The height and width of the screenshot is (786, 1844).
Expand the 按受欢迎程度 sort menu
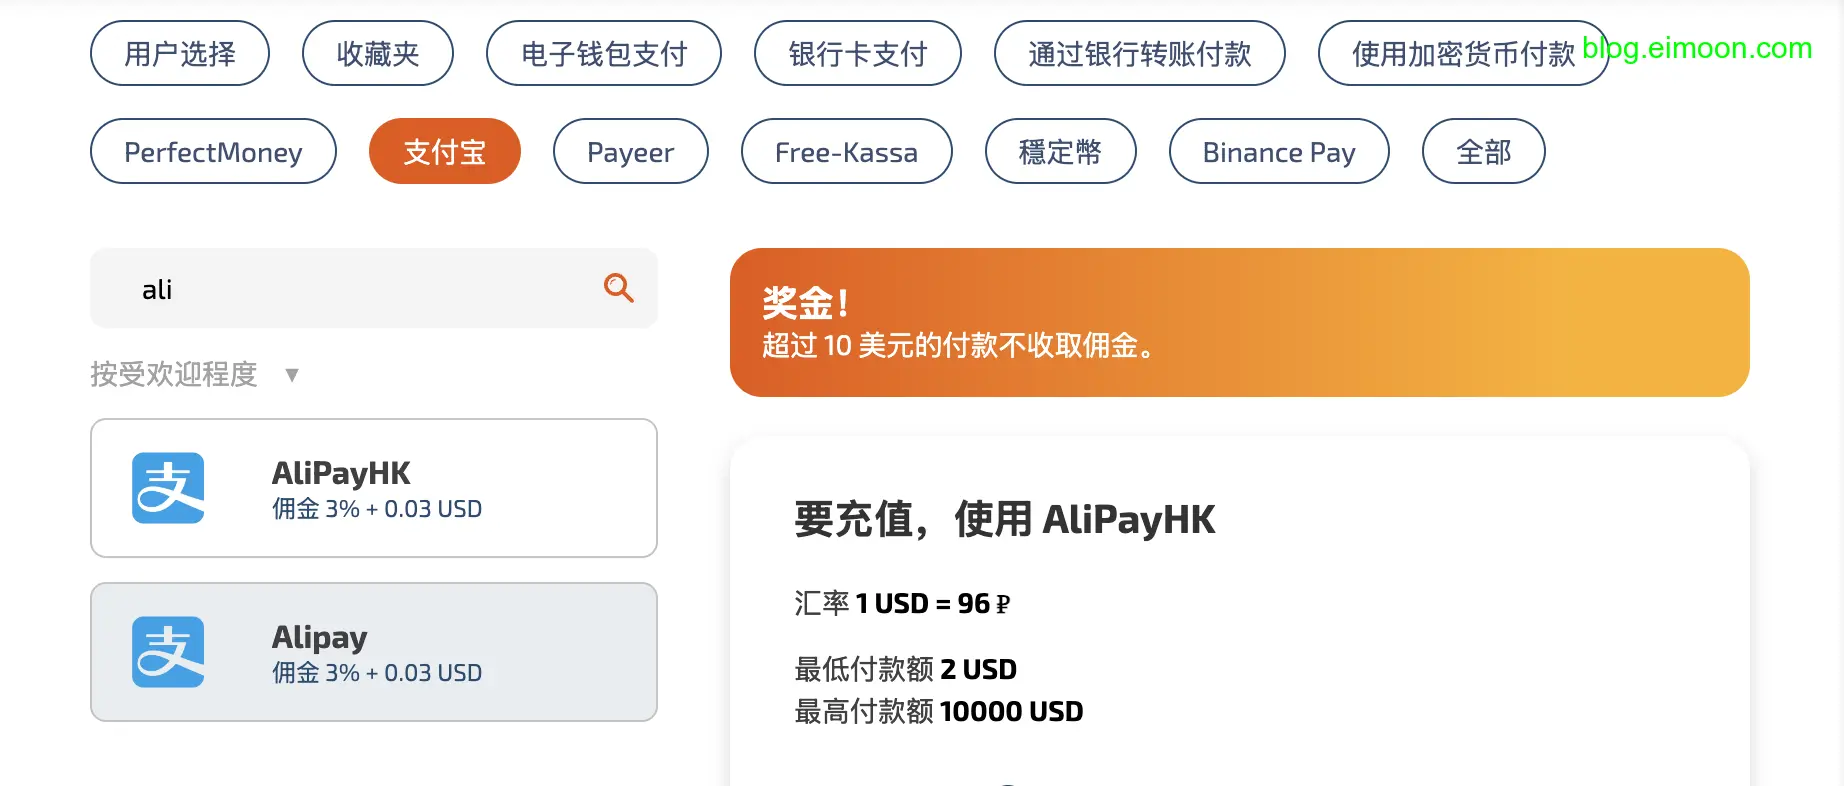174,374
